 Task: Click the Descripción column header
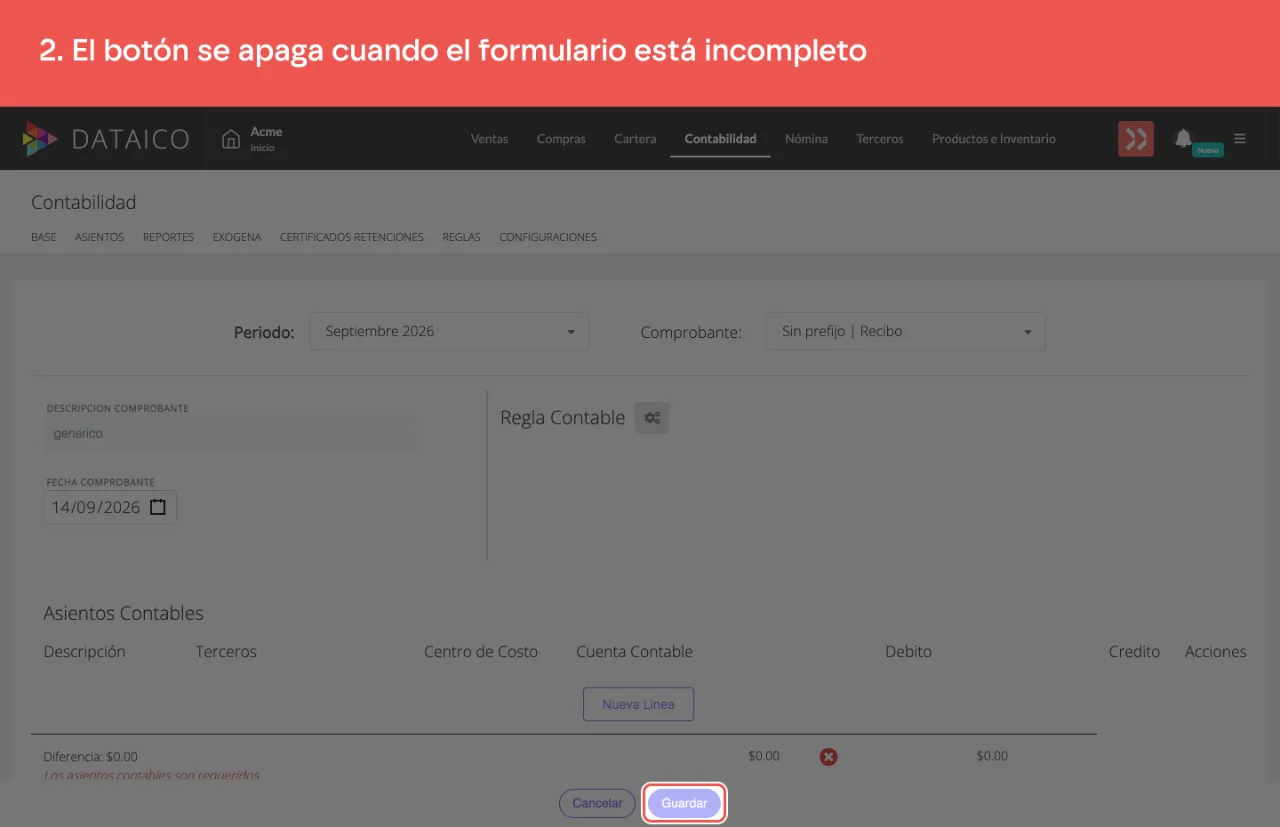pos(85,652)
